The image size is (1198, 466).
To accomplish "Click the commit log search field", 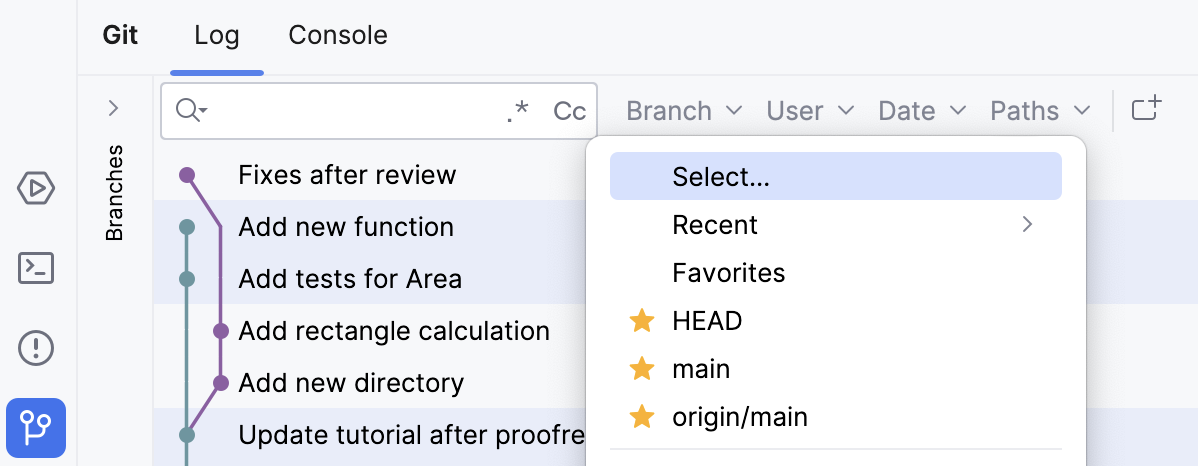I will click(355, 111).
